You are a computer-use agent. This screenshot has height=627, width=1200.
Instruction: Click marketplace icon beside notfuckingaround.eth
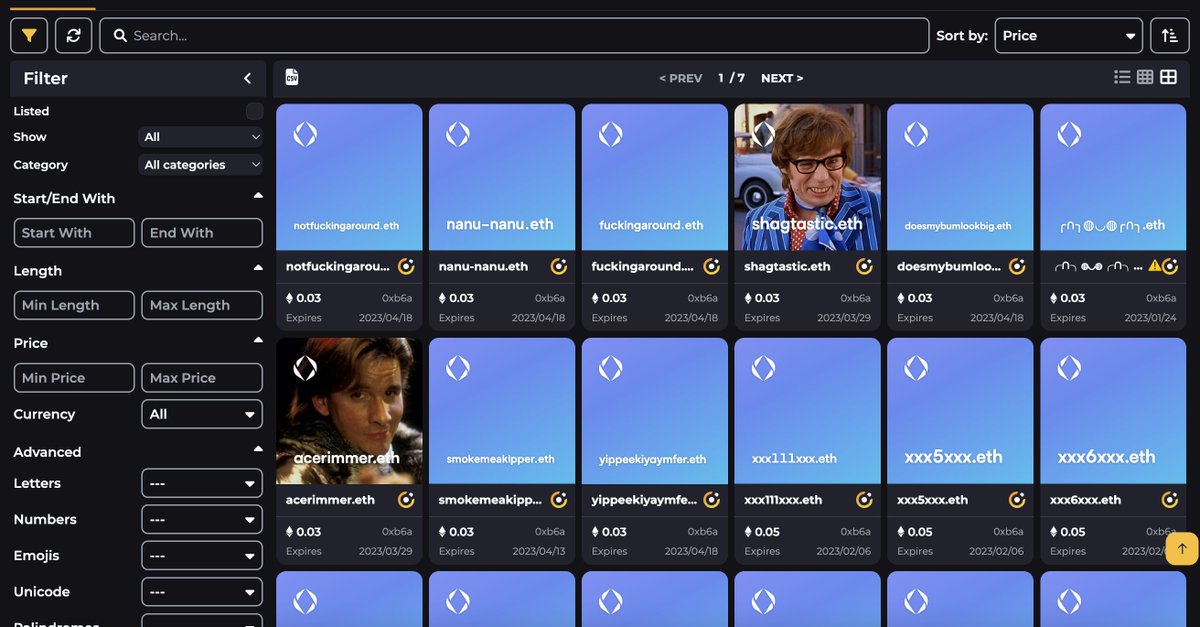point(406,266)
